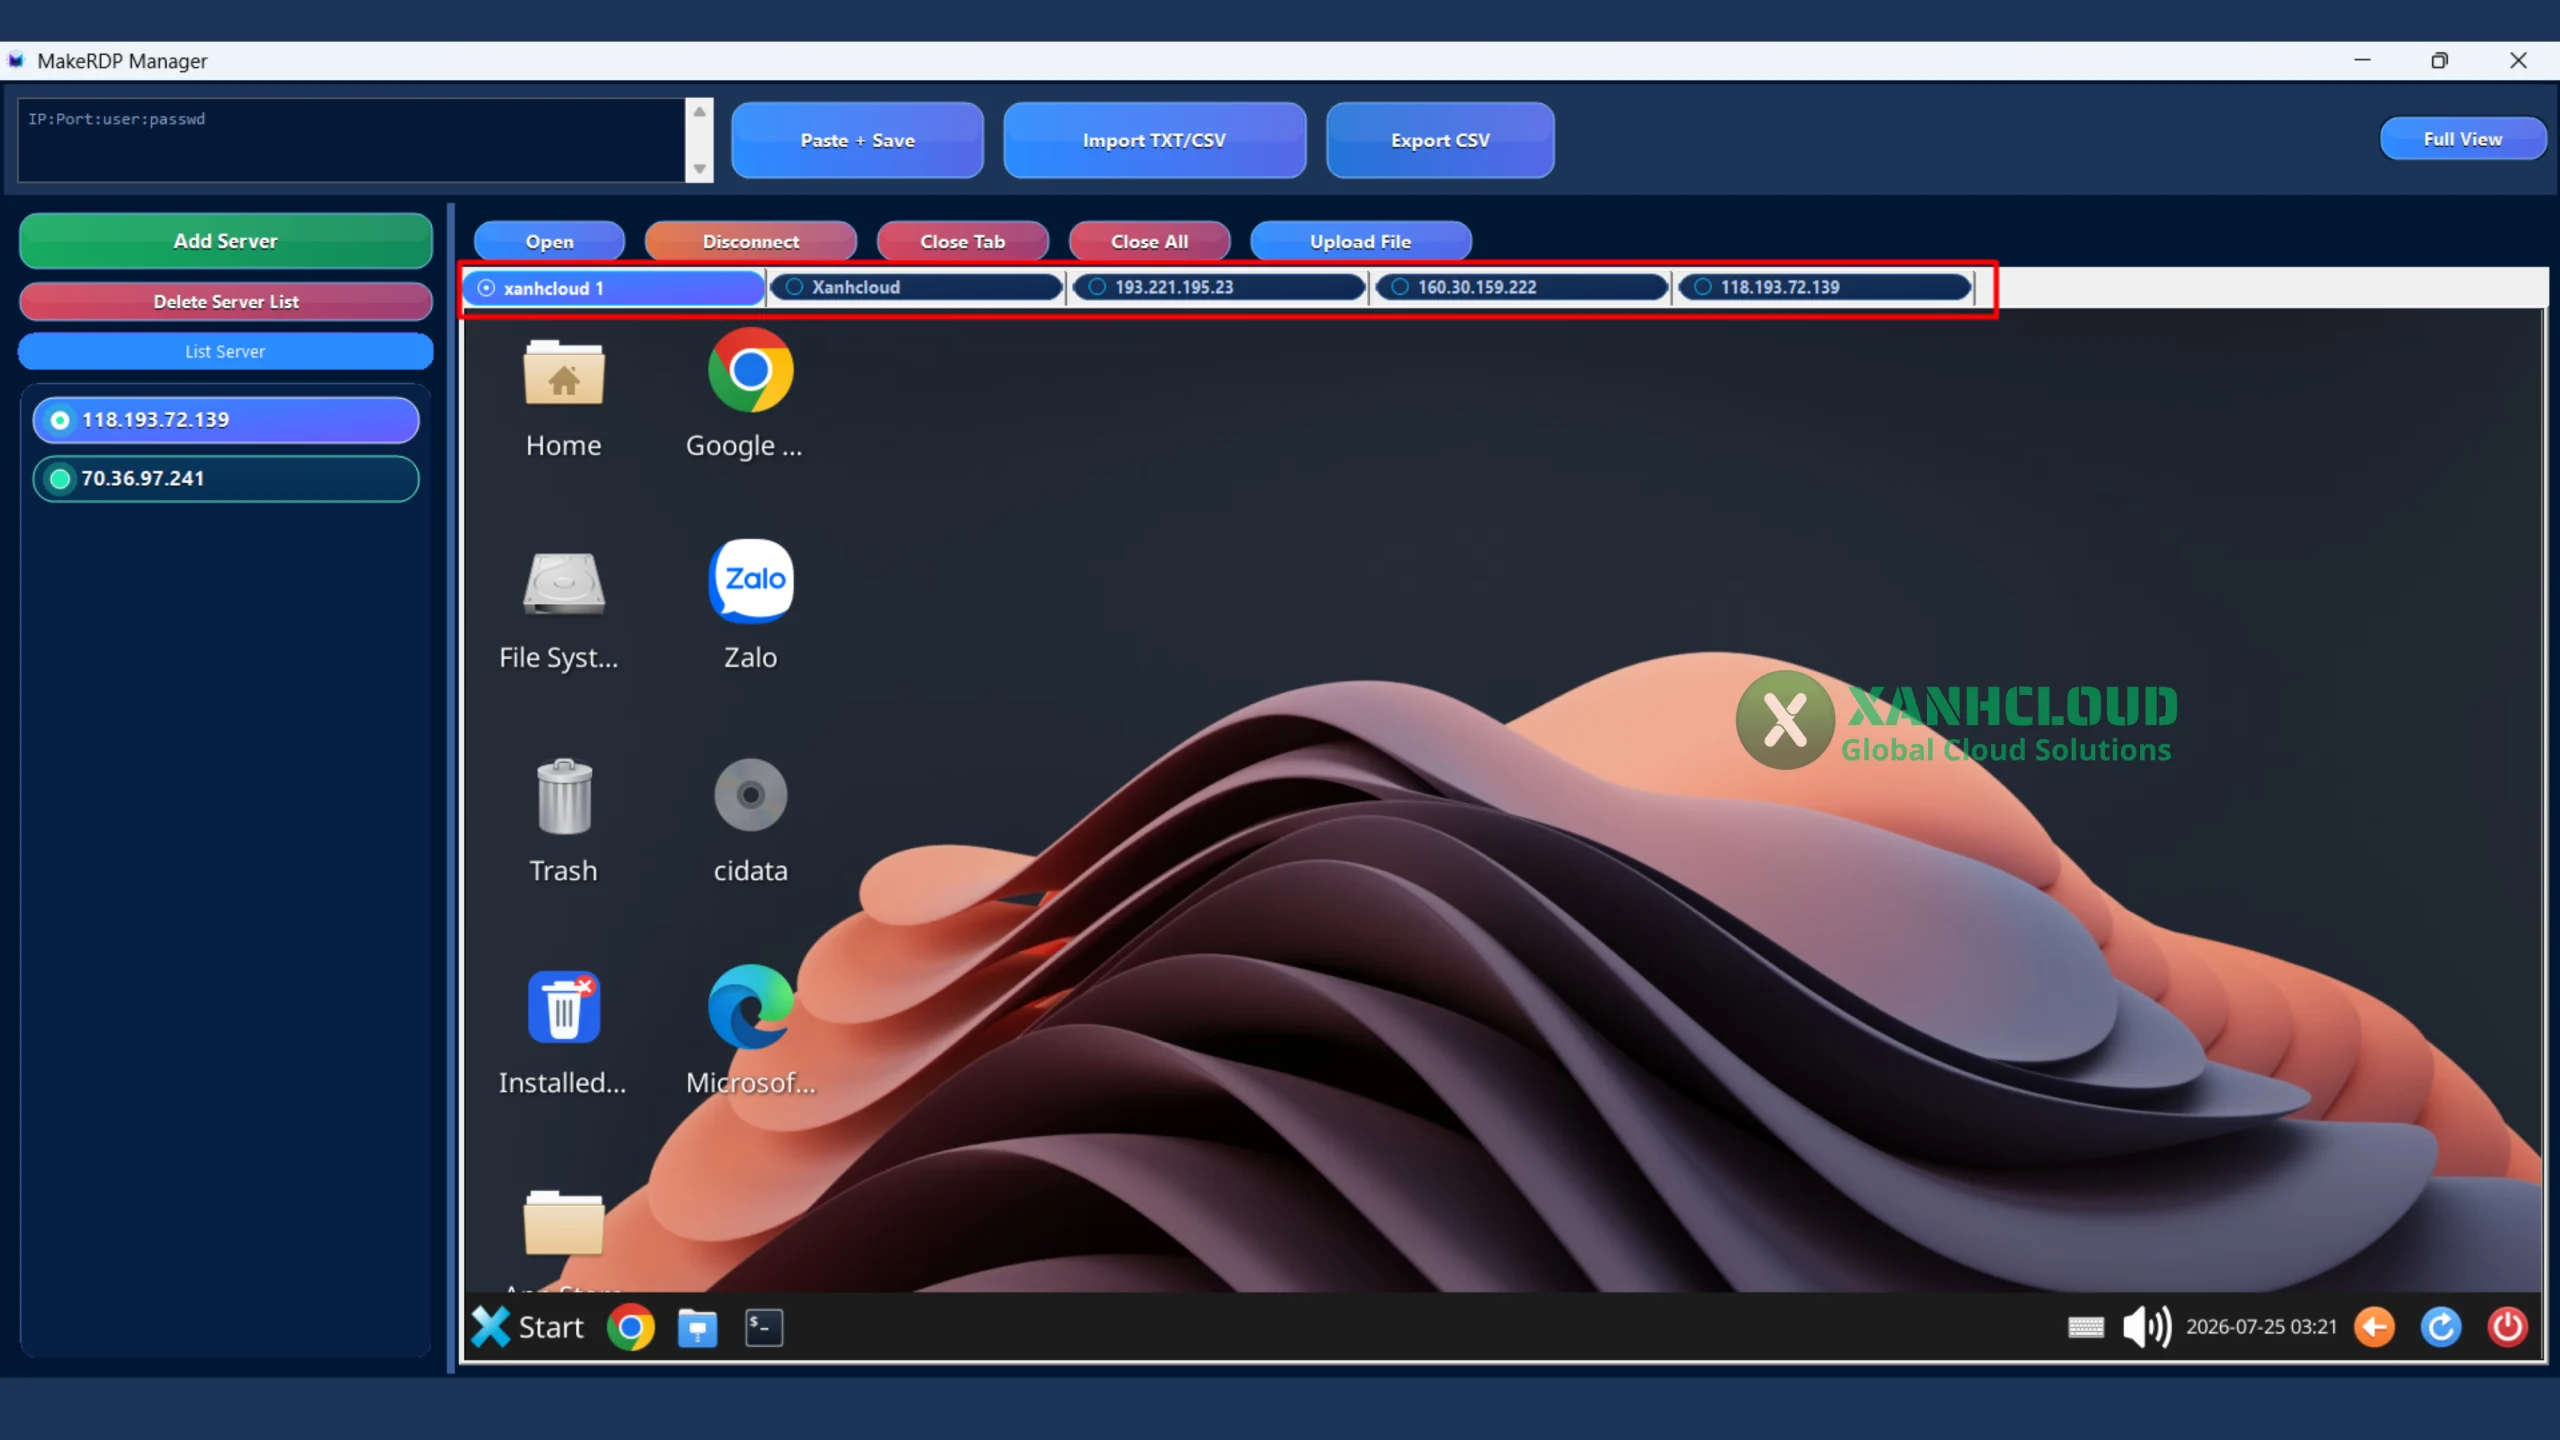Click the remote taskbar clock 2026-07-25 03:21
The image size is (2560, 1440).
pos(2261,1327)
